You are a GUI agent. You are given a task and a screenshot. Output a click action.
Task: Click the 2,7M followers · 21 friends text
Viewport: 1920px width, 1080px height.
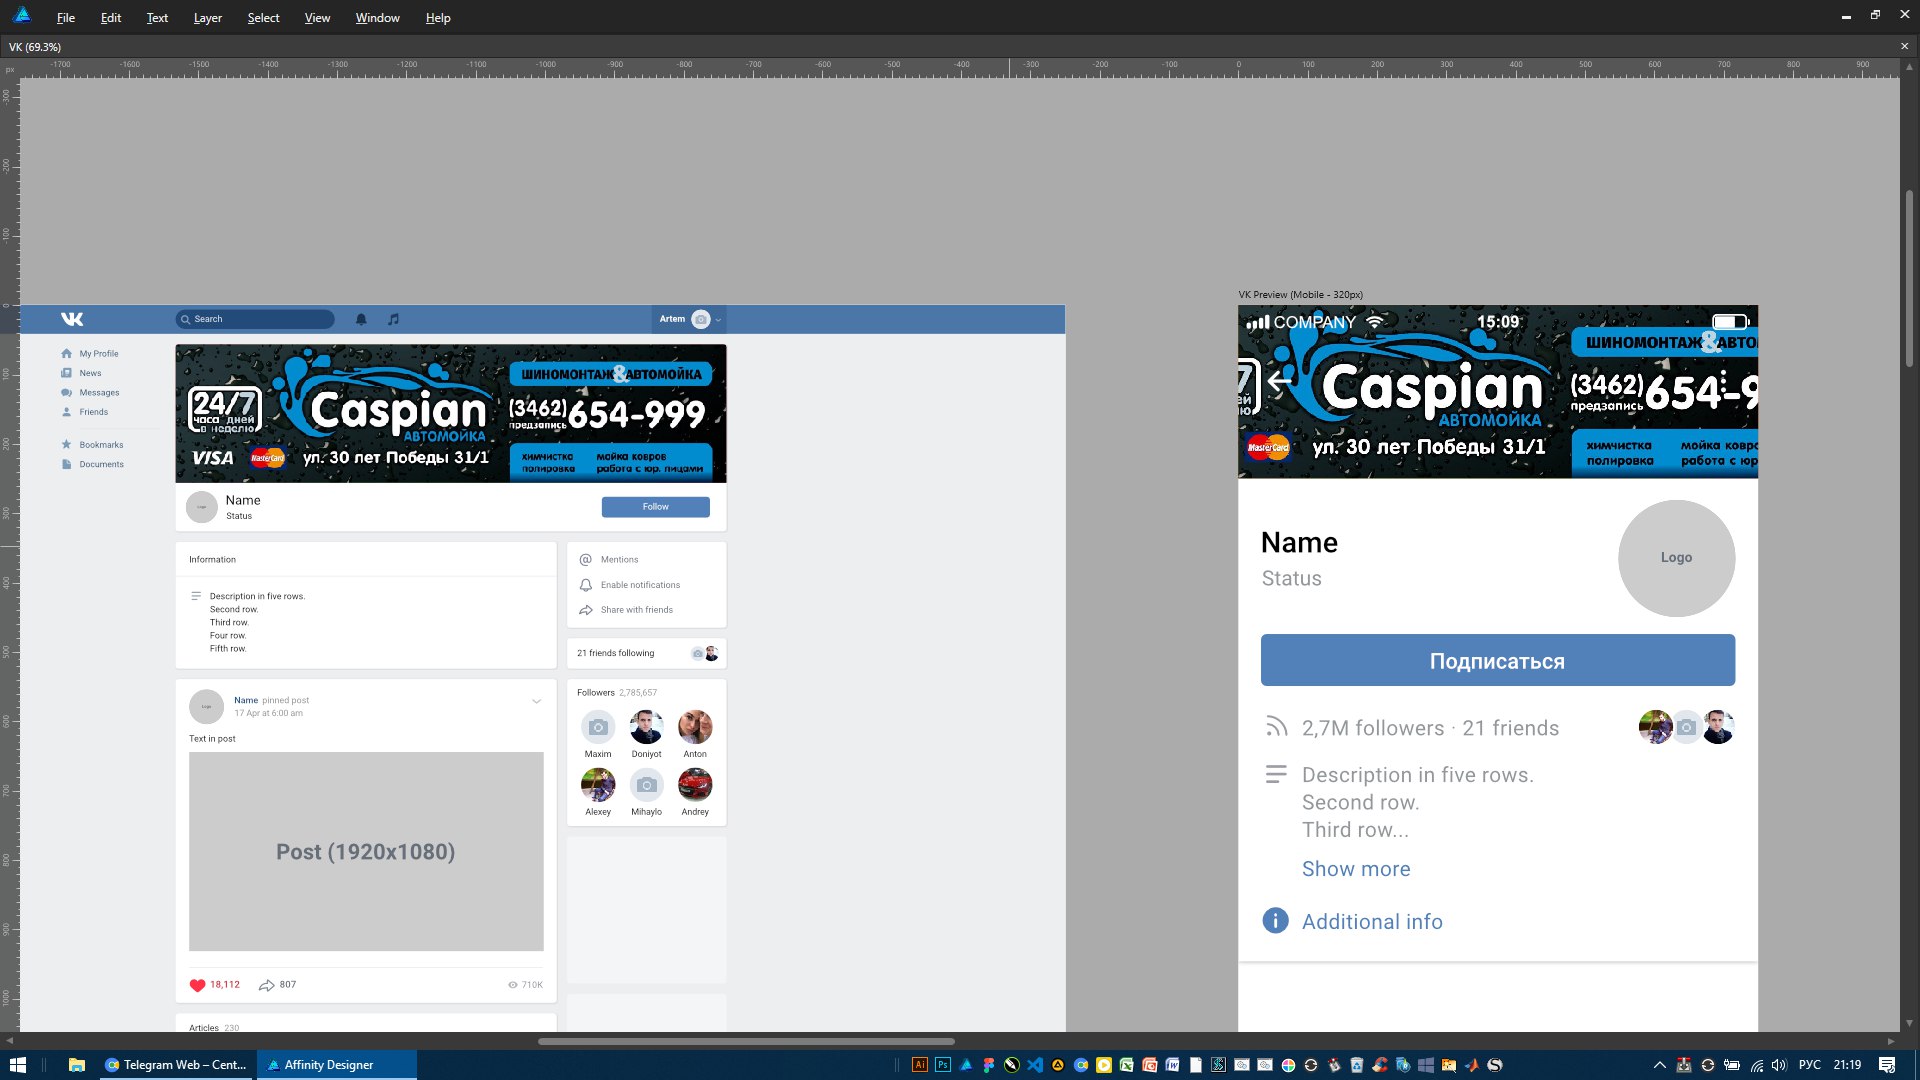click(x=1430, y=728)
